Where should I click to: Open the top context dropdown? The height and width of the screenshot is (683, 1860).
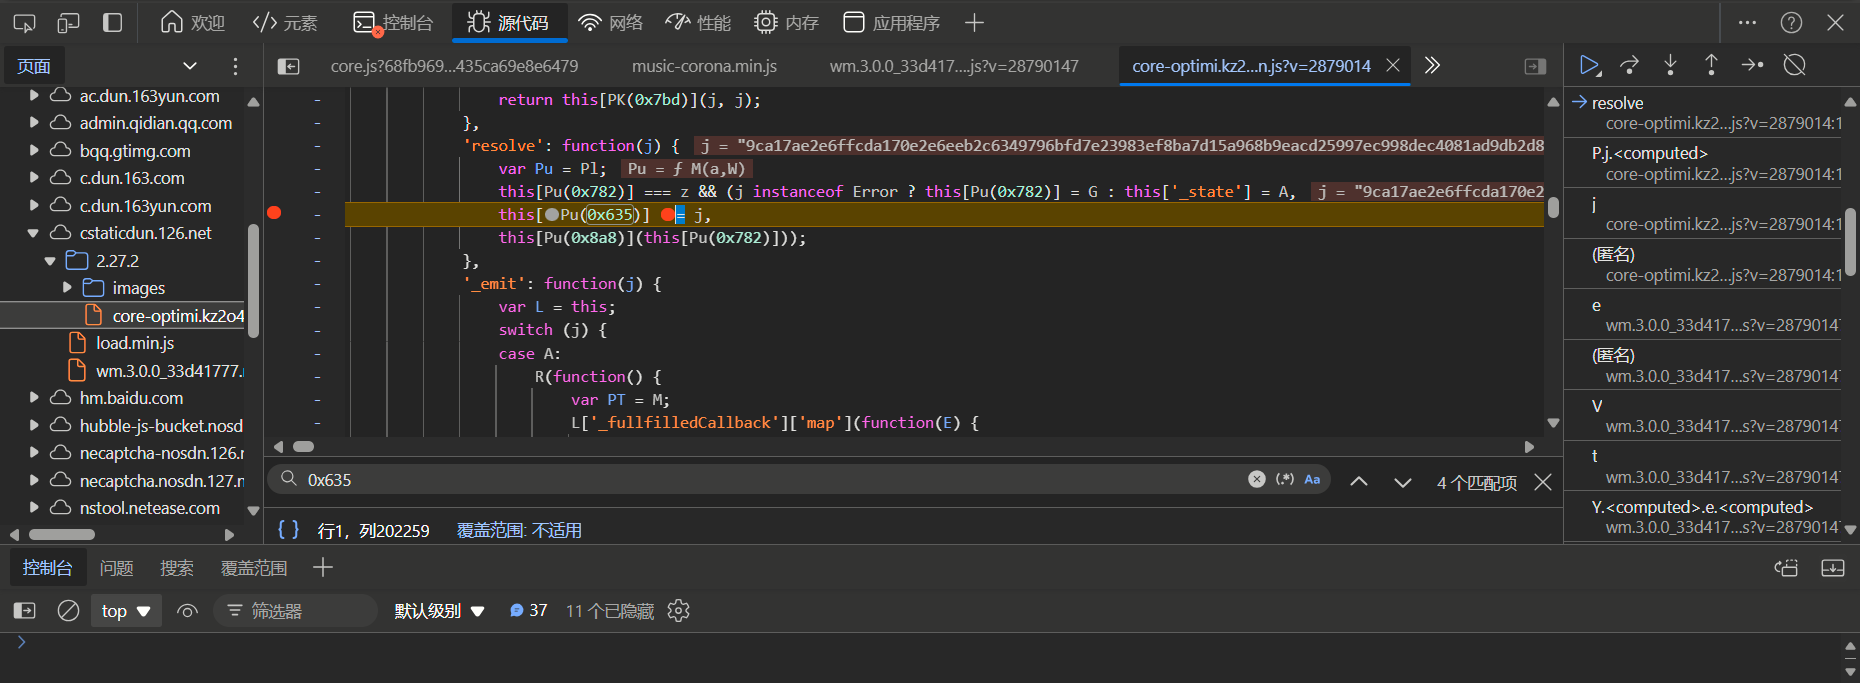click(x=126, y=611)
